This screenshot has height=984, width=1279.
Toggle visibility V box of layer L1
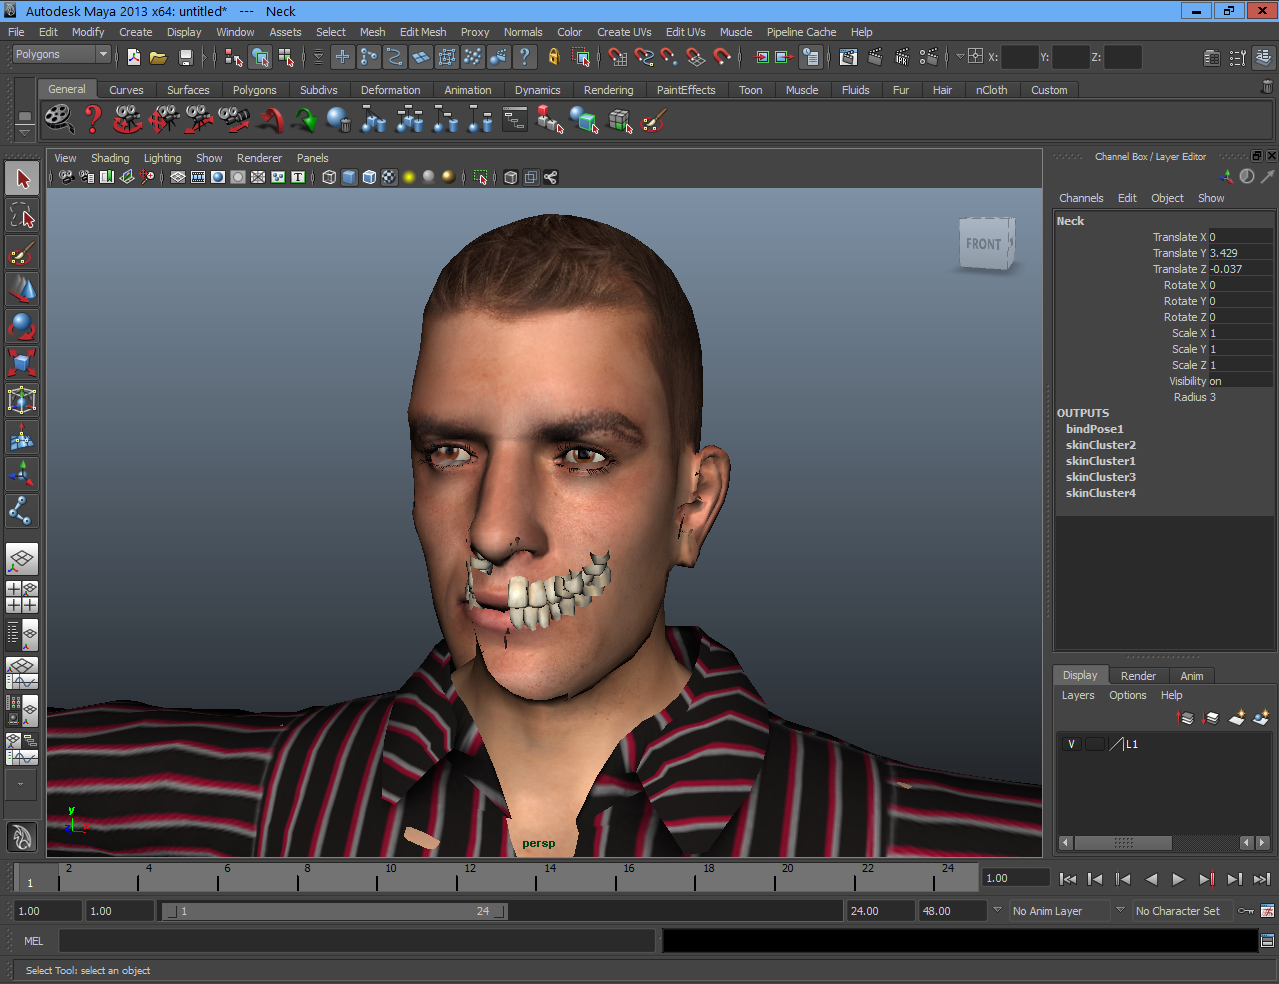click(1071, 744)
